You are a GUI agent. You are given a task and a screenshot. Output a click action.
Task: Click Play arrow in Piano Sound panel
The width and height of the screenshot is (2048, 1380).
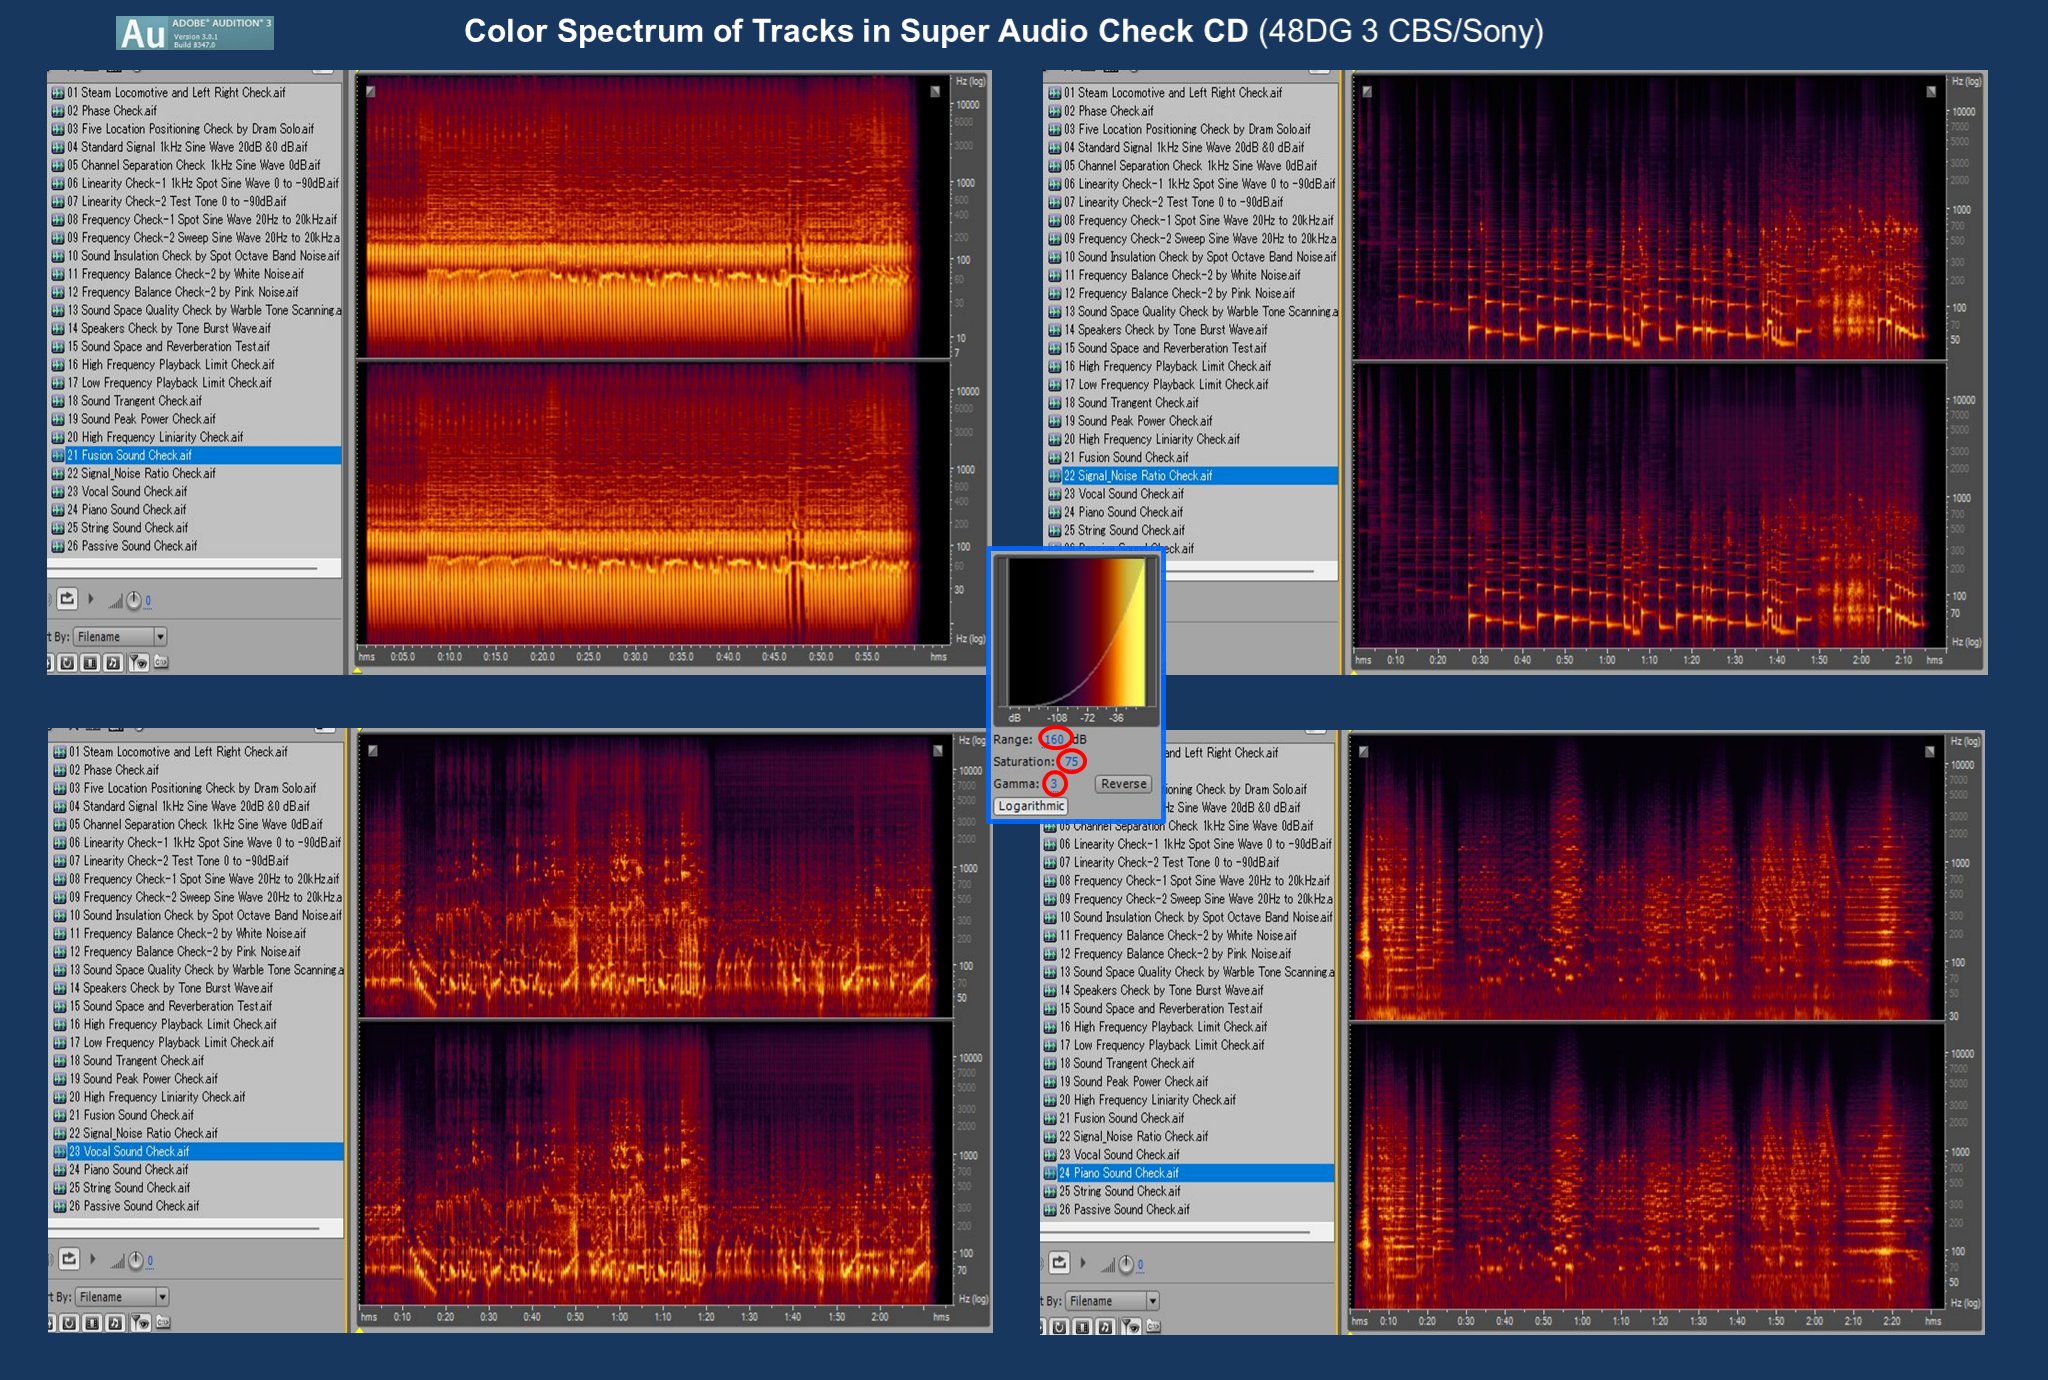(x=1083, y=1263)
